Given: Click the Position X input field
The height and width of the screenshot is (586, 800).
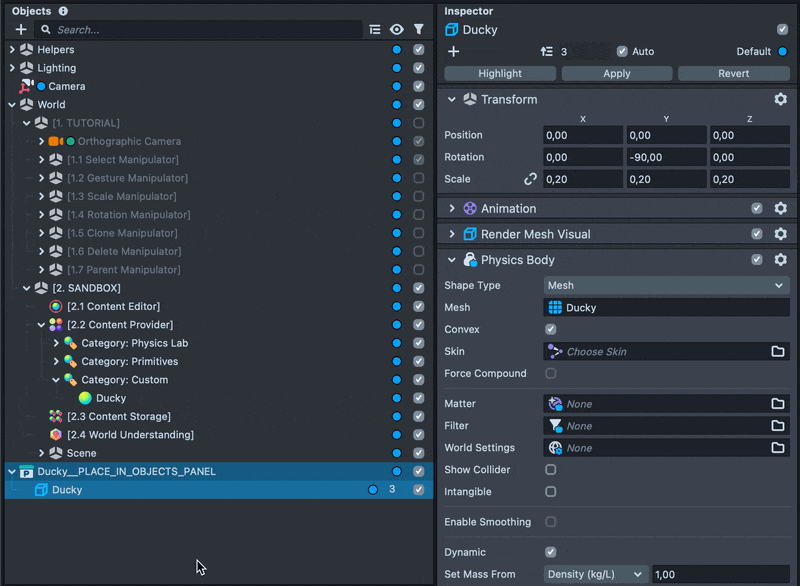Looking at the screenshot, I should [582, 135].
